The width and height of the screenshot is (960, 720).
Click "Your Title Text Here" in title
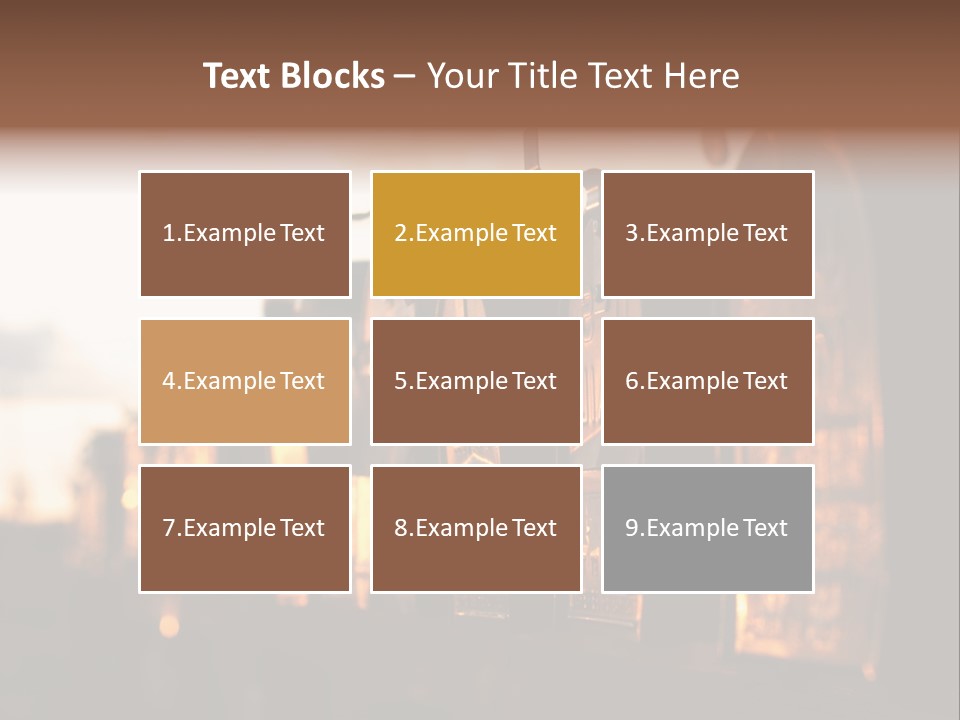[583, 76]
